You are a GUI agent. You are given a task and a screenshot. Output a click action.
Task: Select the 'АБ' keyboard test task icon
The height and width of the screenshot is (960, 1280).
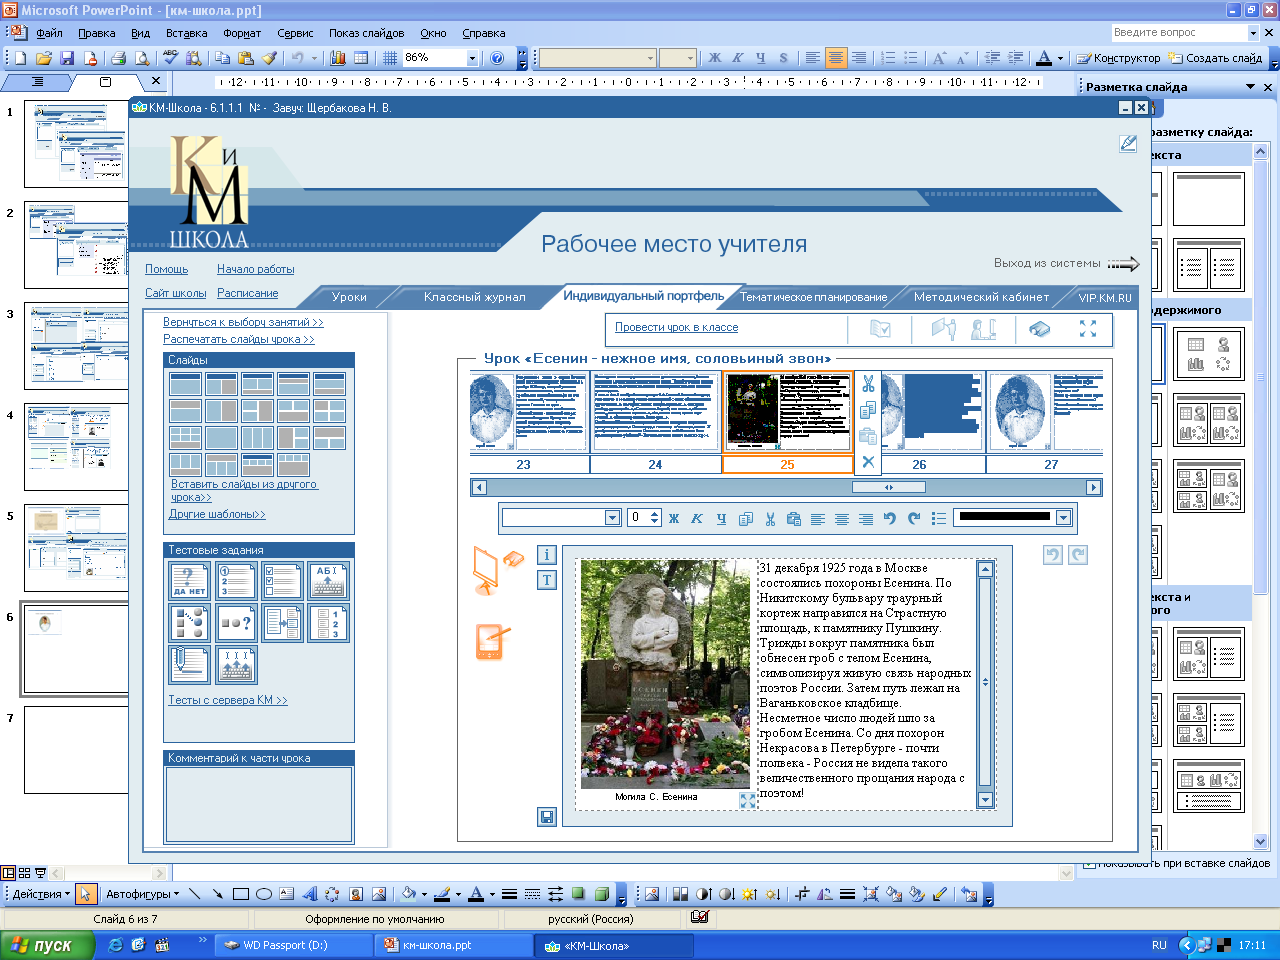(329, 581)
